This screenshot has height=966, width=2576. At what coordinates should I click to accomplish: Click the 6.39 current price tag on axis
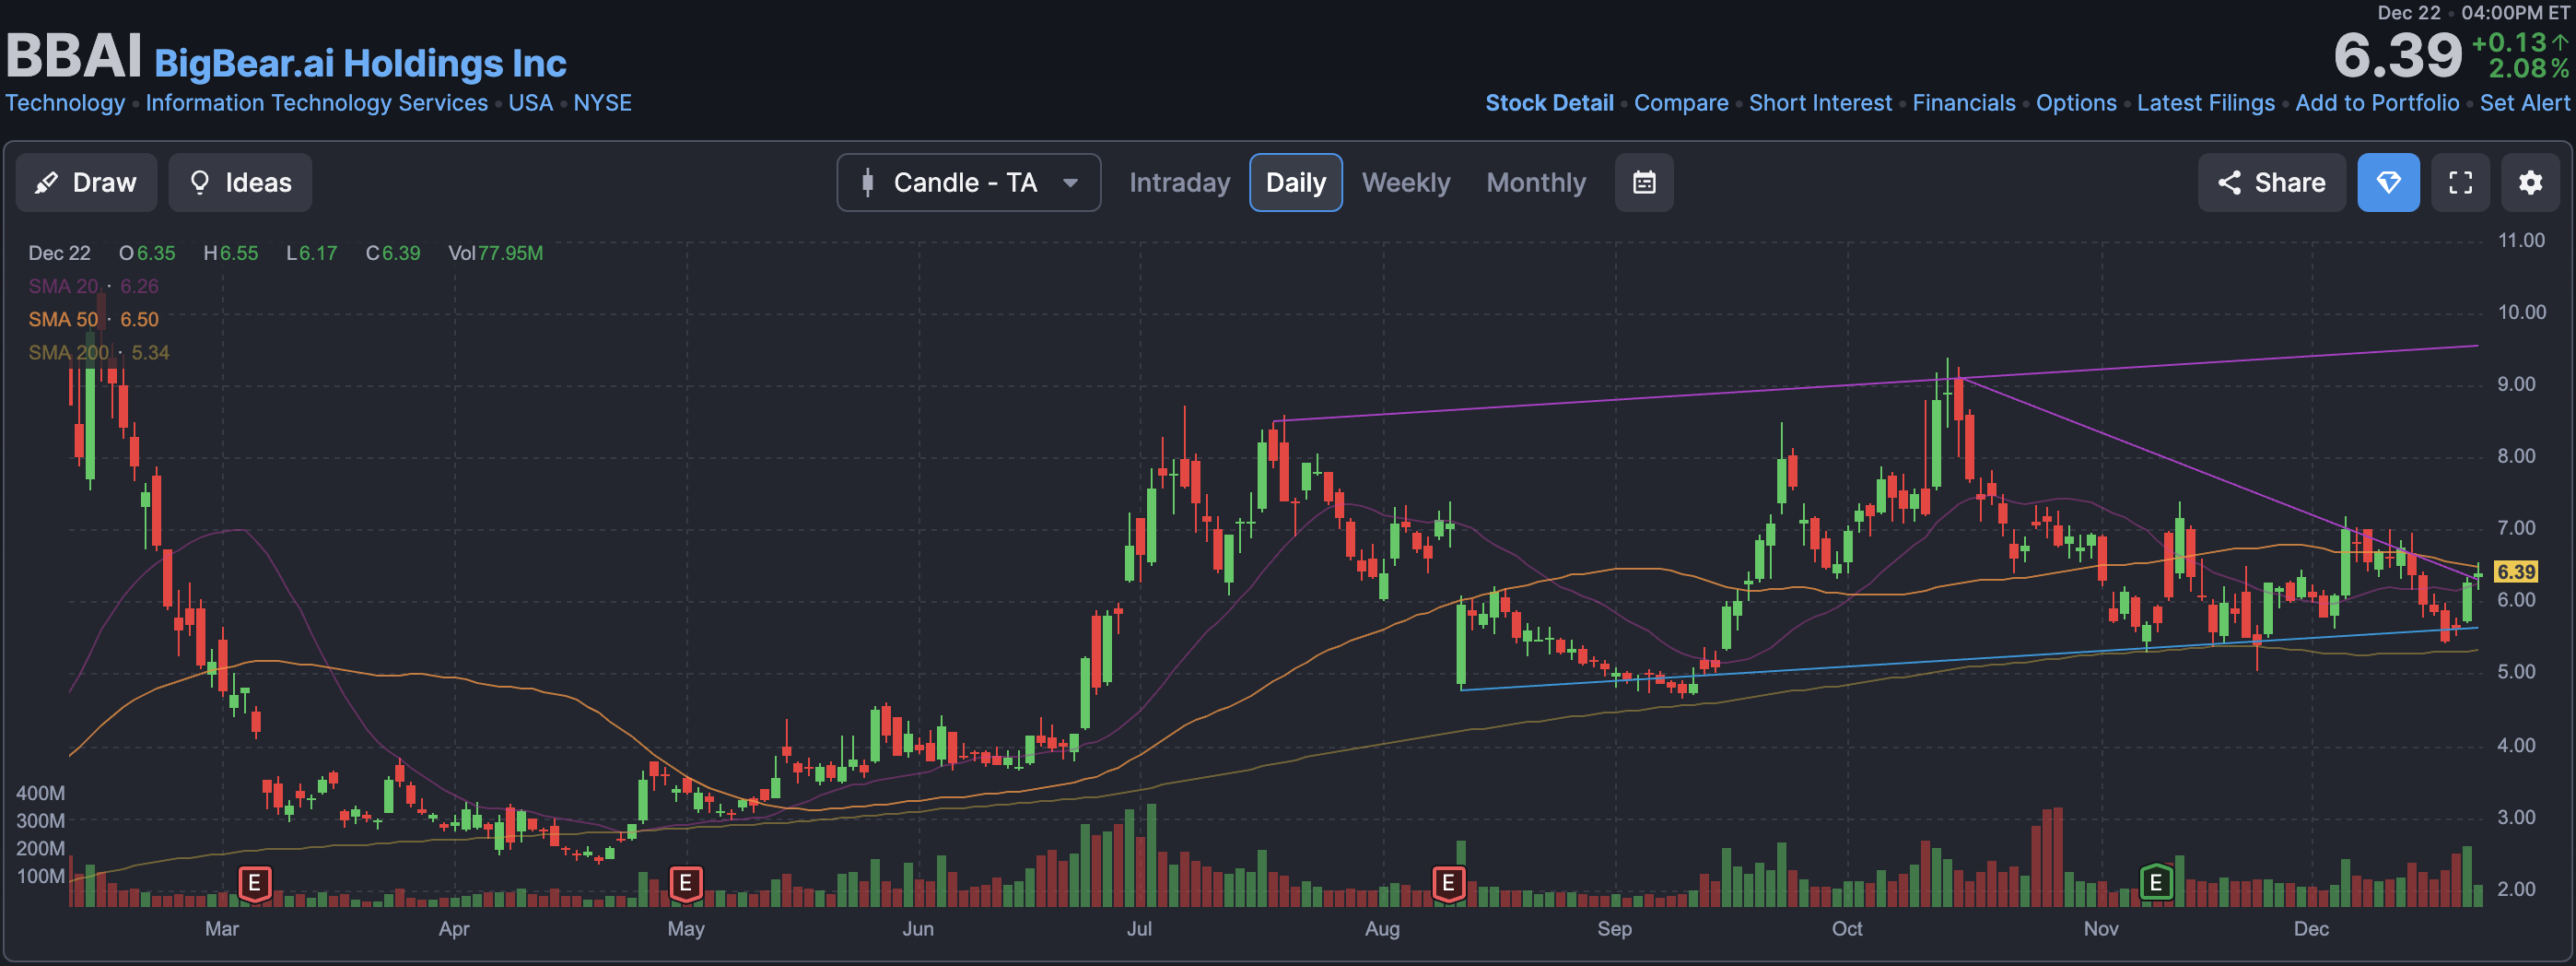click(2516, 571)
